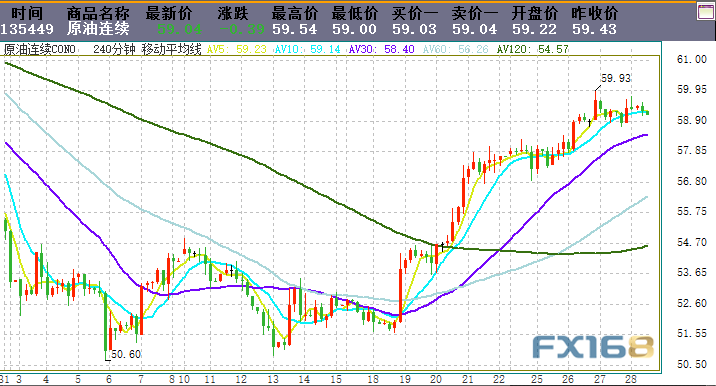Image resolution: width=716 pixels, height=386 pixels.
Task: Click the 原油连续 product name cell
Action: coord(98,29)
